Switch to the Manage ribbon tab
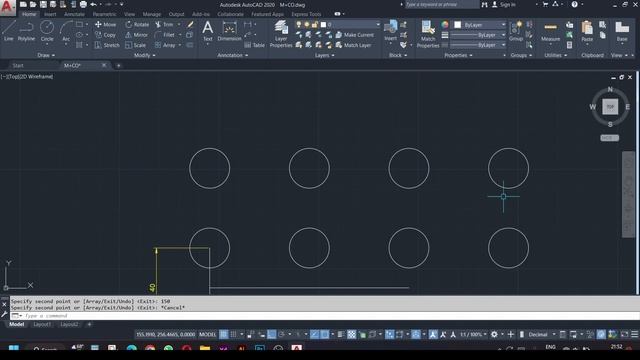Image resolution: width=640 pixels, height=360 pixels. [152, 14]
